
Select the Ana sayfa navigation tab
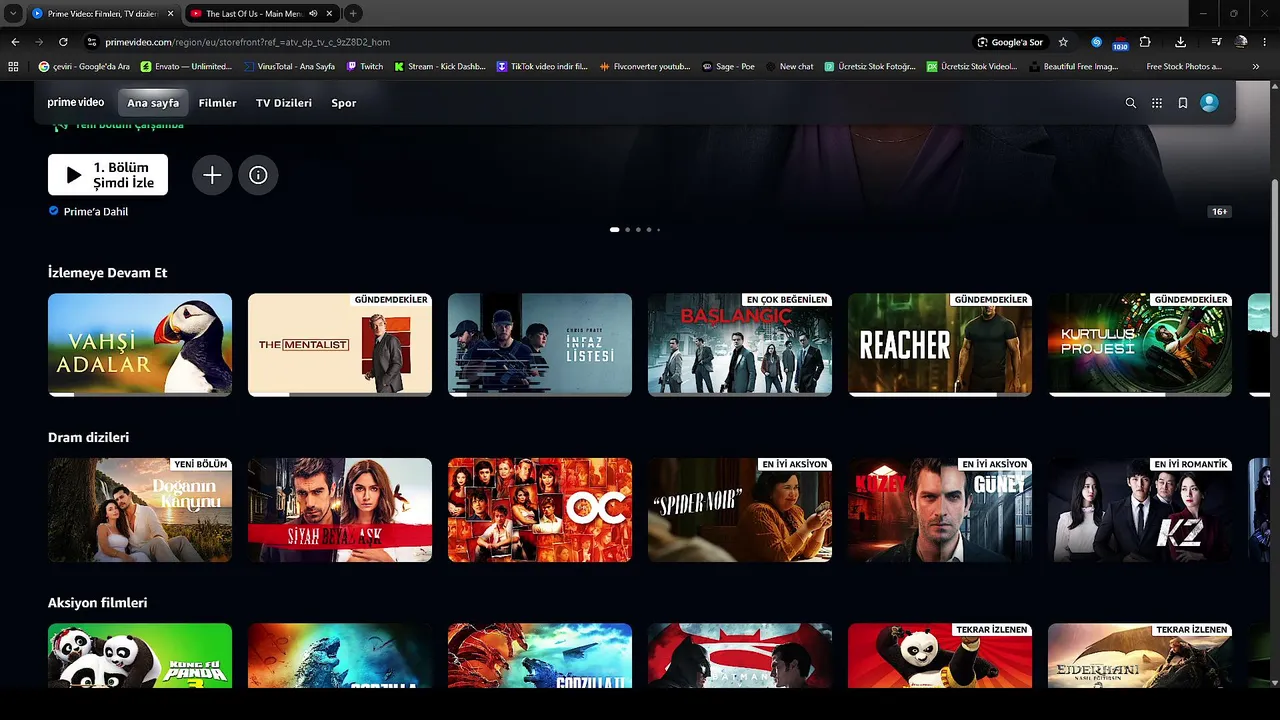point(153,103)
